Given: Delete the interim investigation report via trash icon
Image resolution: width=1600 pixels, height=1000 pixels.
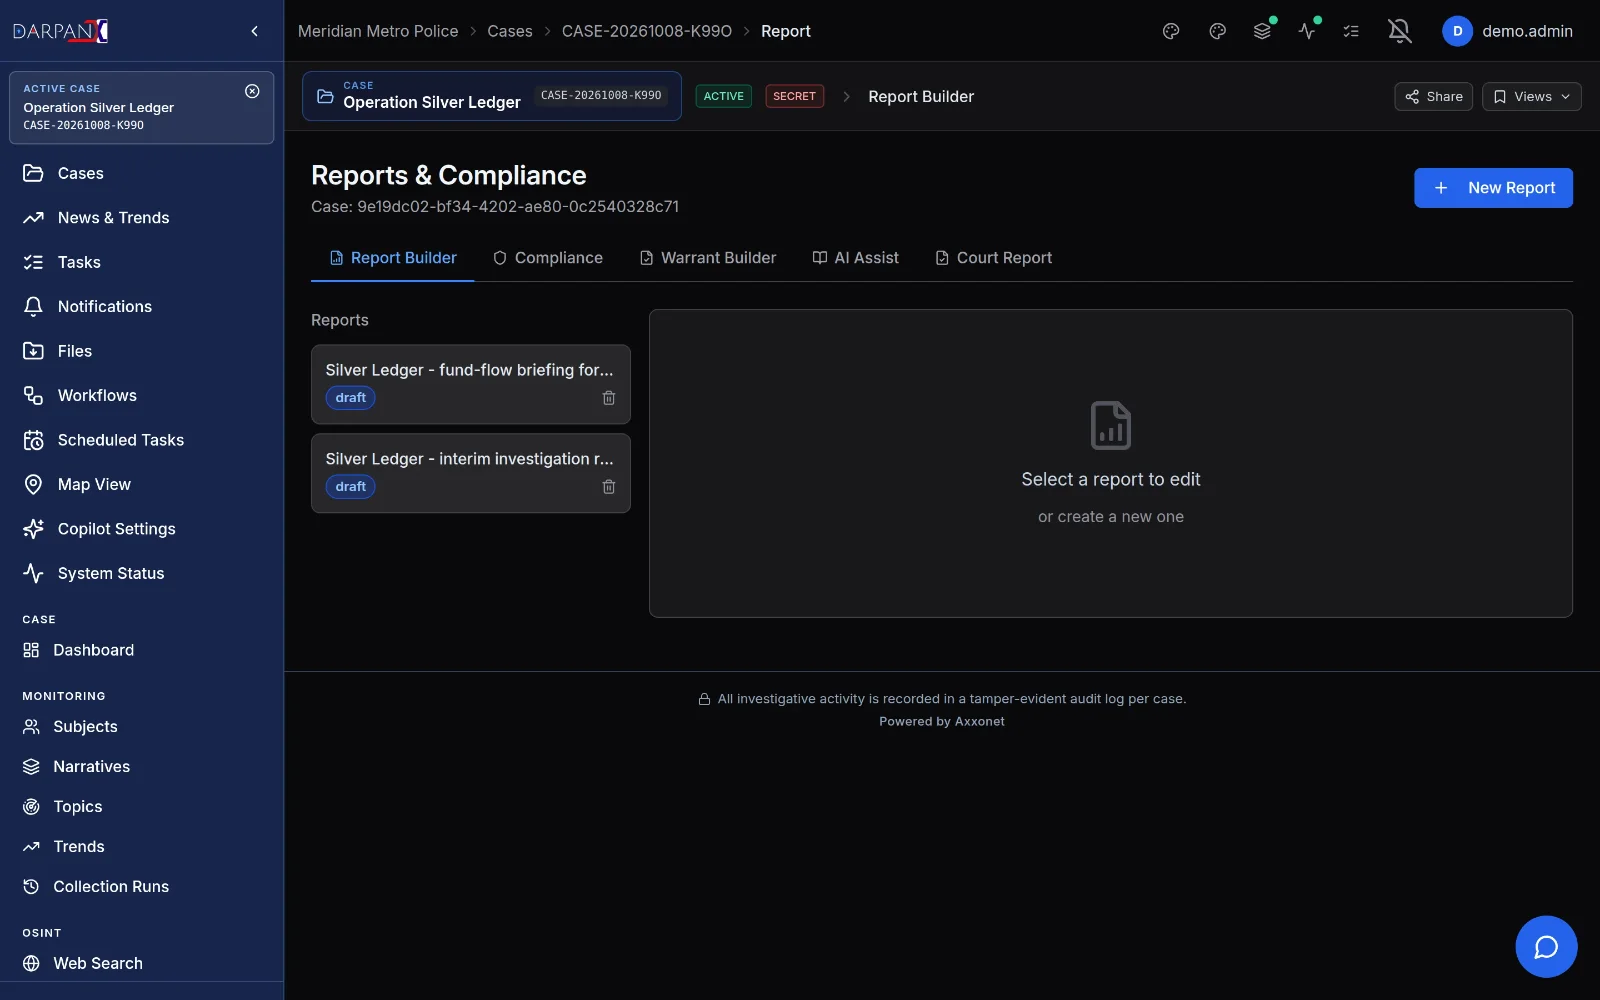Looking at the screenshot, I should [x=608, y=487].
